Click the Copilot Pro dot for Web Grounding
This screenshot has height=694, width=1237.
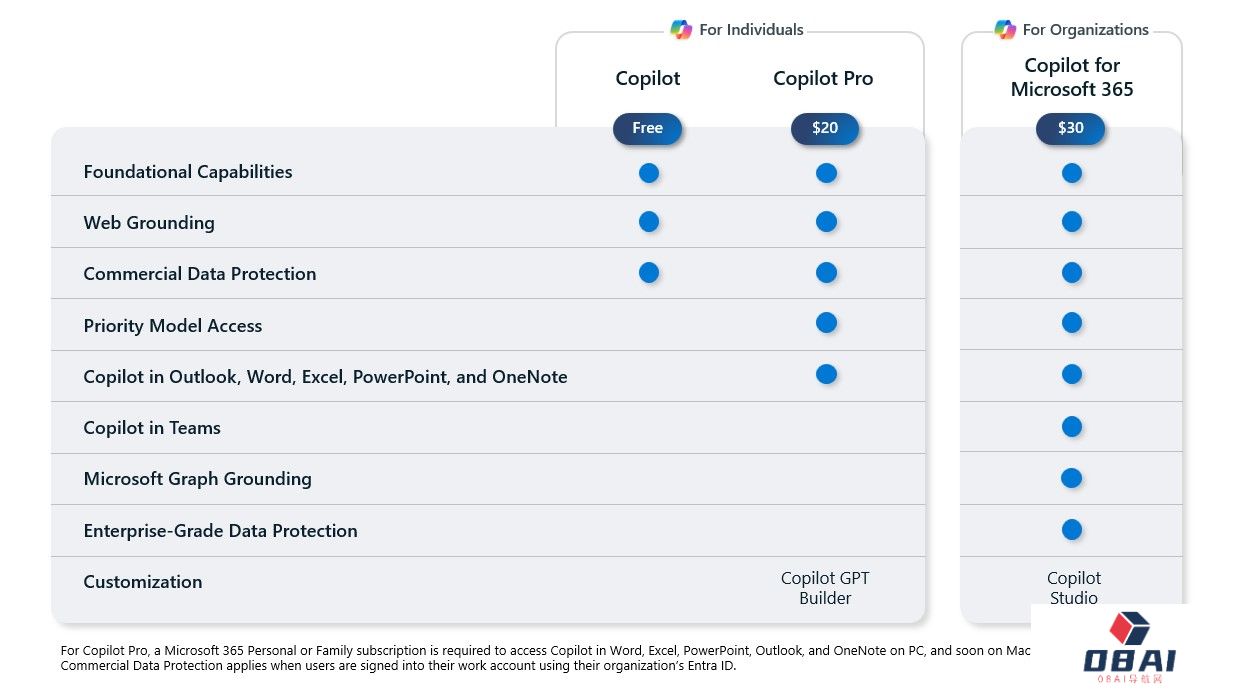coord(826,221)
